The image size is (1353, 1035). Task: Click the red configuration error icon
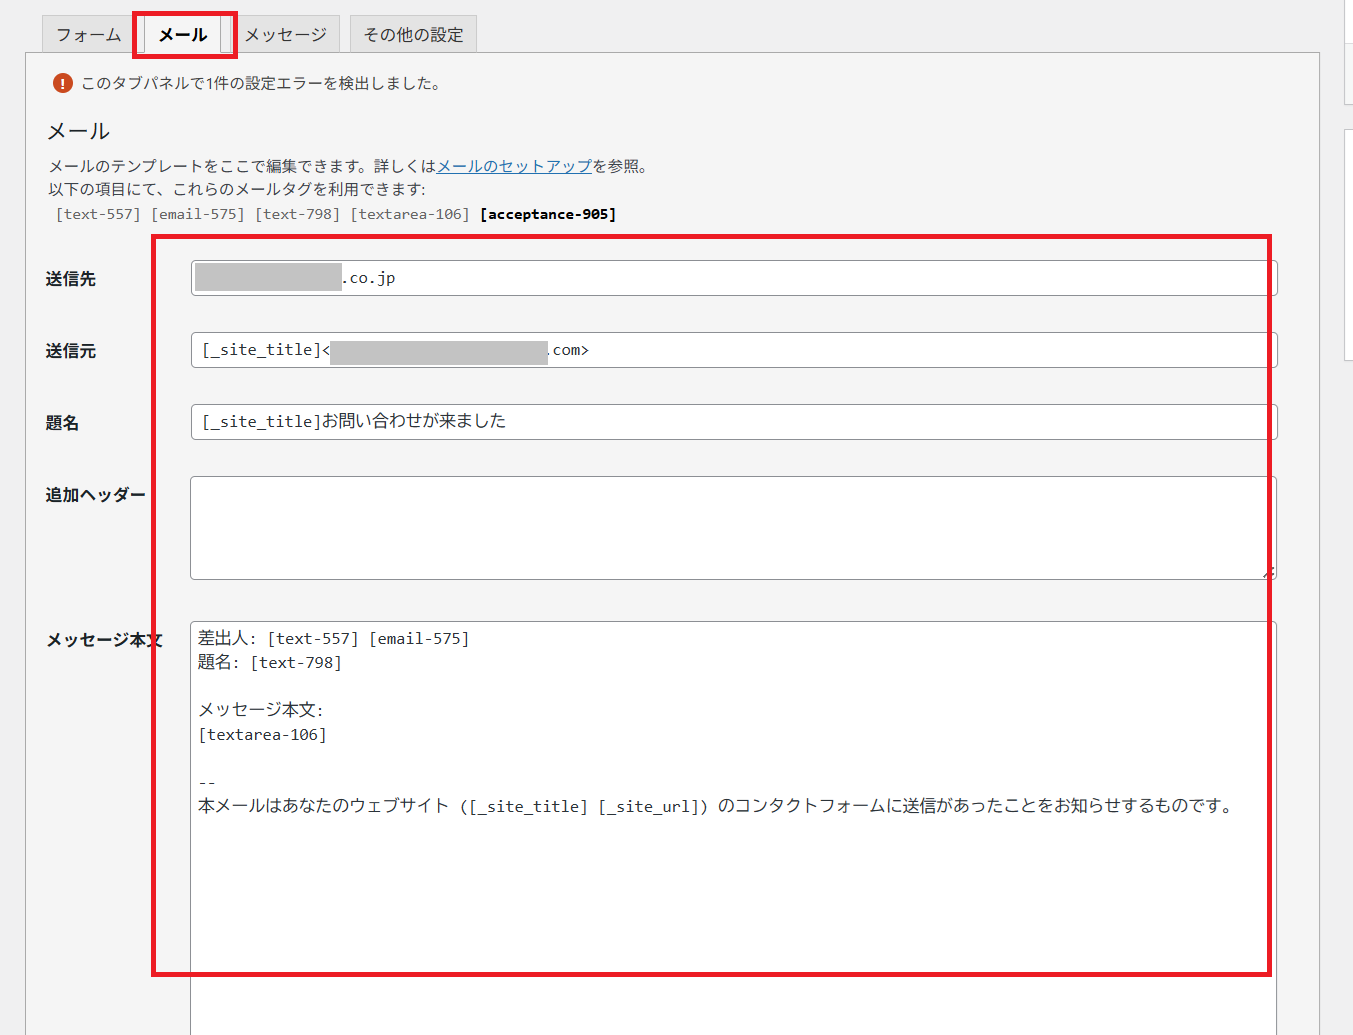pyautogui.click(x=63, y=83)
